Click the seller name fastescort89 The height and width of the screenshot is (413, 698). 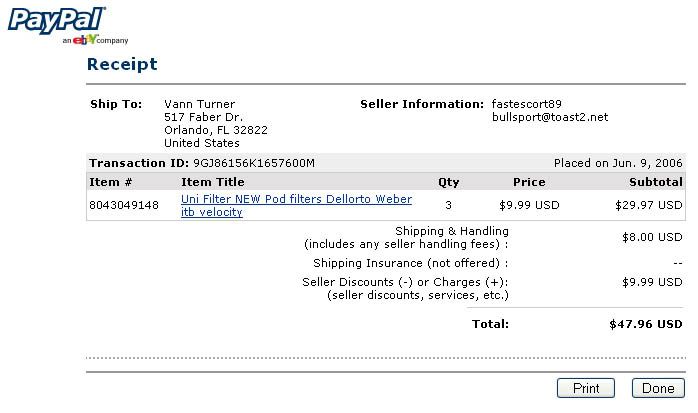[526, 104]
